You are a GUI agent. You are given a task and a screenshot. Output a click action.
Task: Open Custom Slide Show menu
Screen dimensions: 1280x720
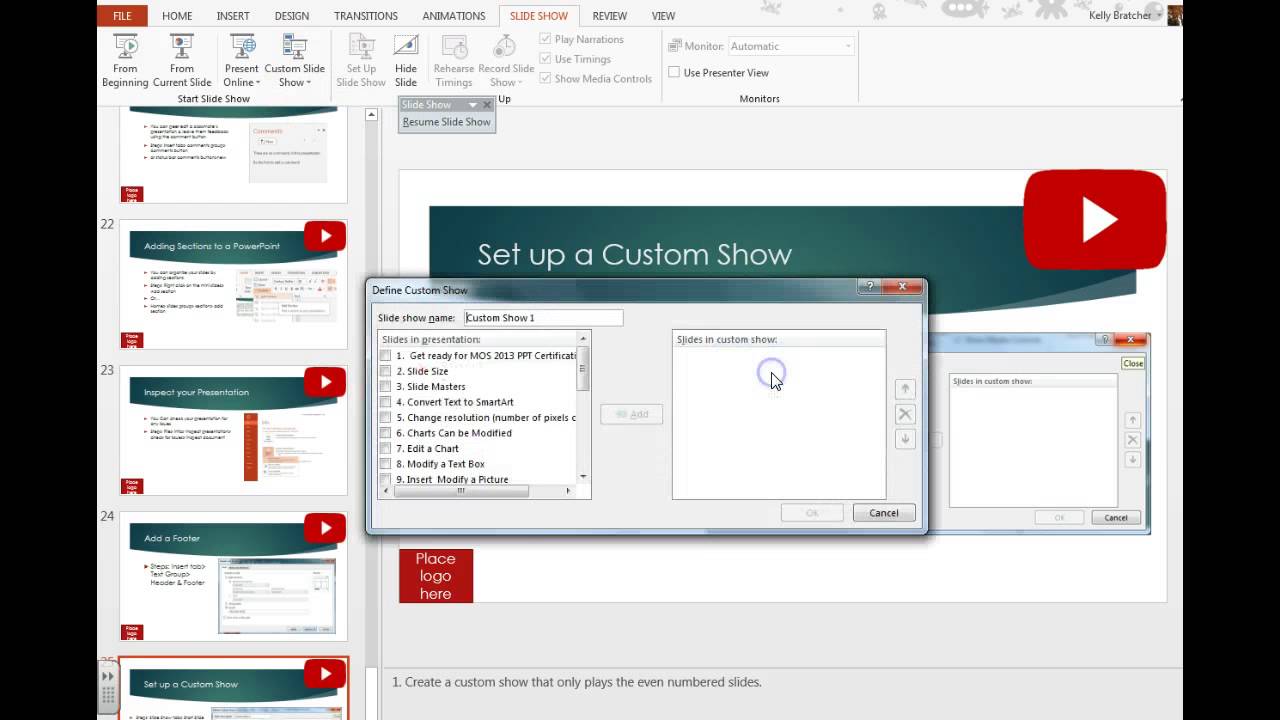pos(294,61)
